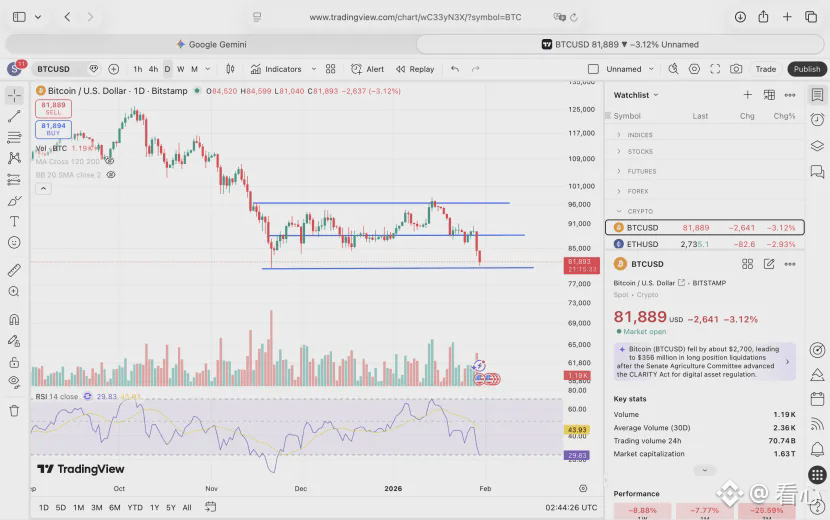Activate the magnet mode icon
Image resolution: width=830 pixels, height=520 pixels.
pos(14,320)
